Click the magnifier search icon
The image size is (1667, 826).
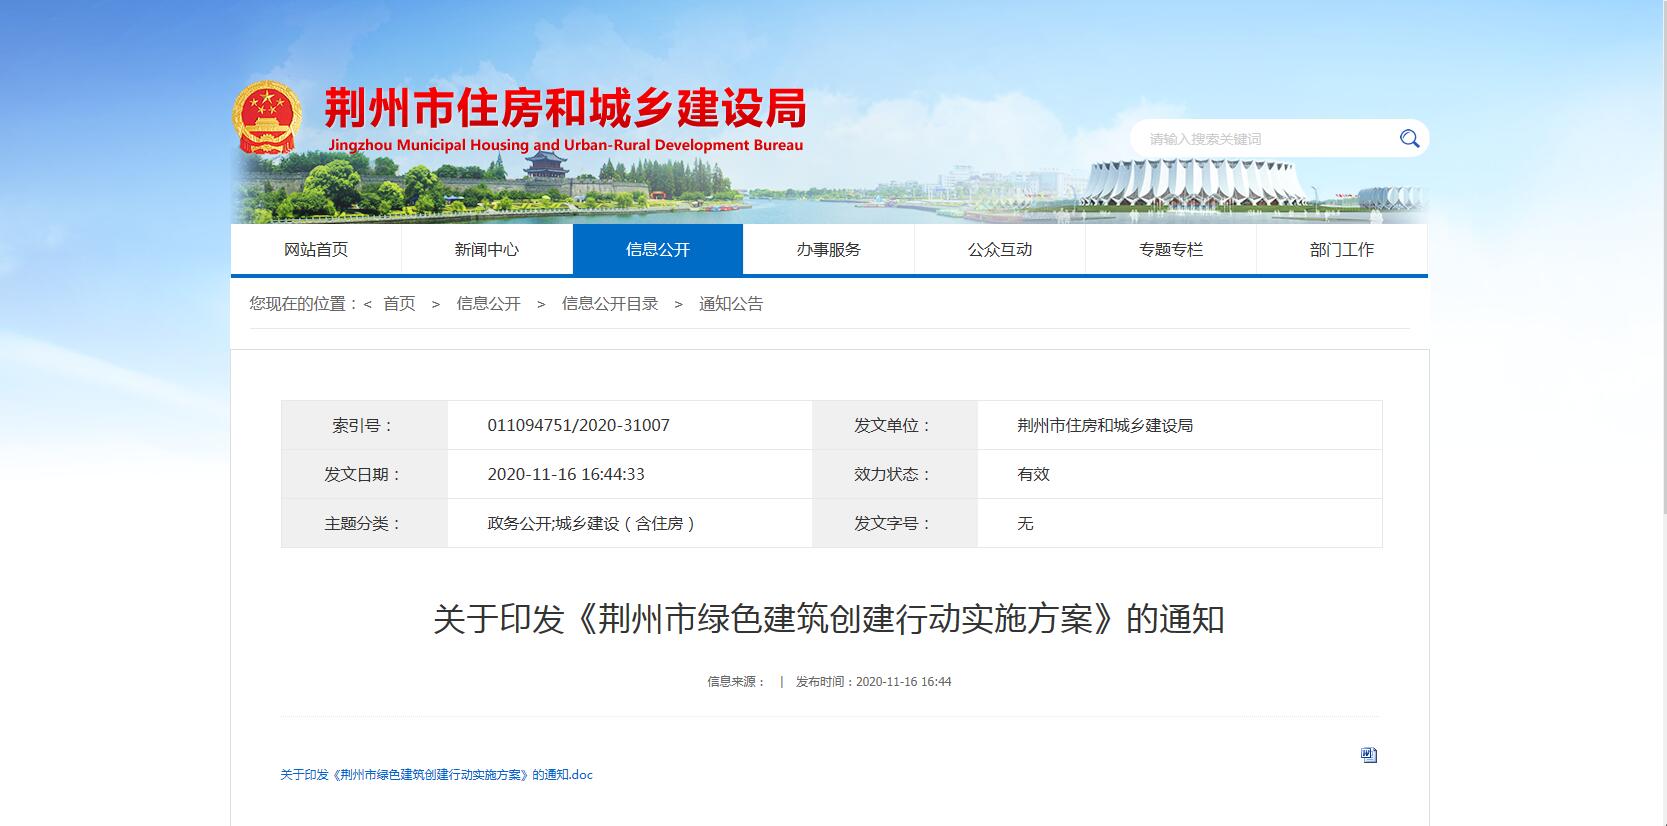coord(1409,139)
